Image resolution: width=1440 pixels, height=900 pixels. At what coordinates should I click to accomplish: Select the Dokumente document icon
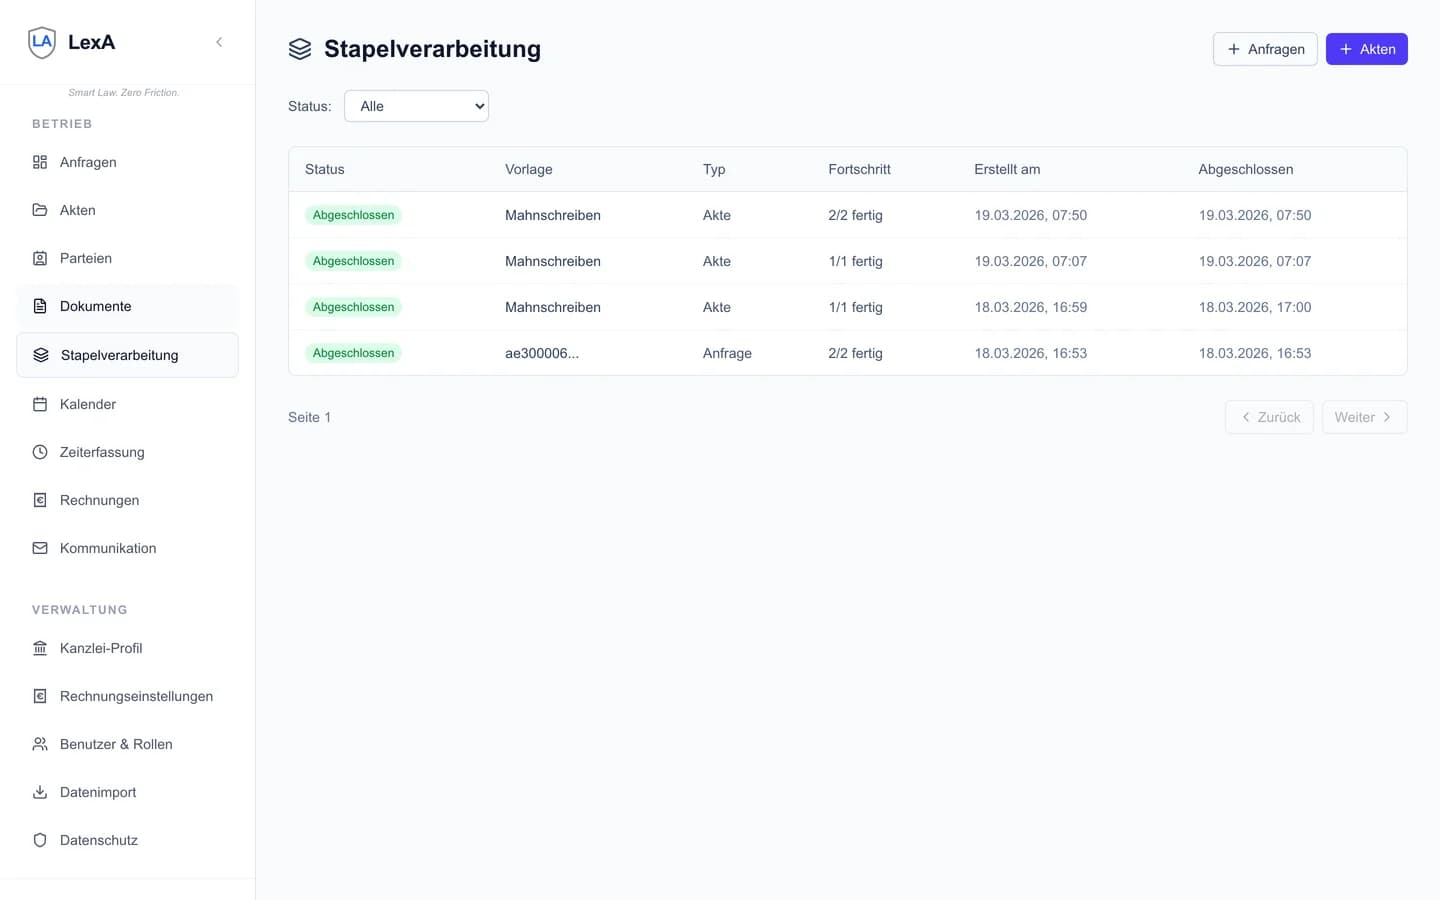[x=39, y=305]
